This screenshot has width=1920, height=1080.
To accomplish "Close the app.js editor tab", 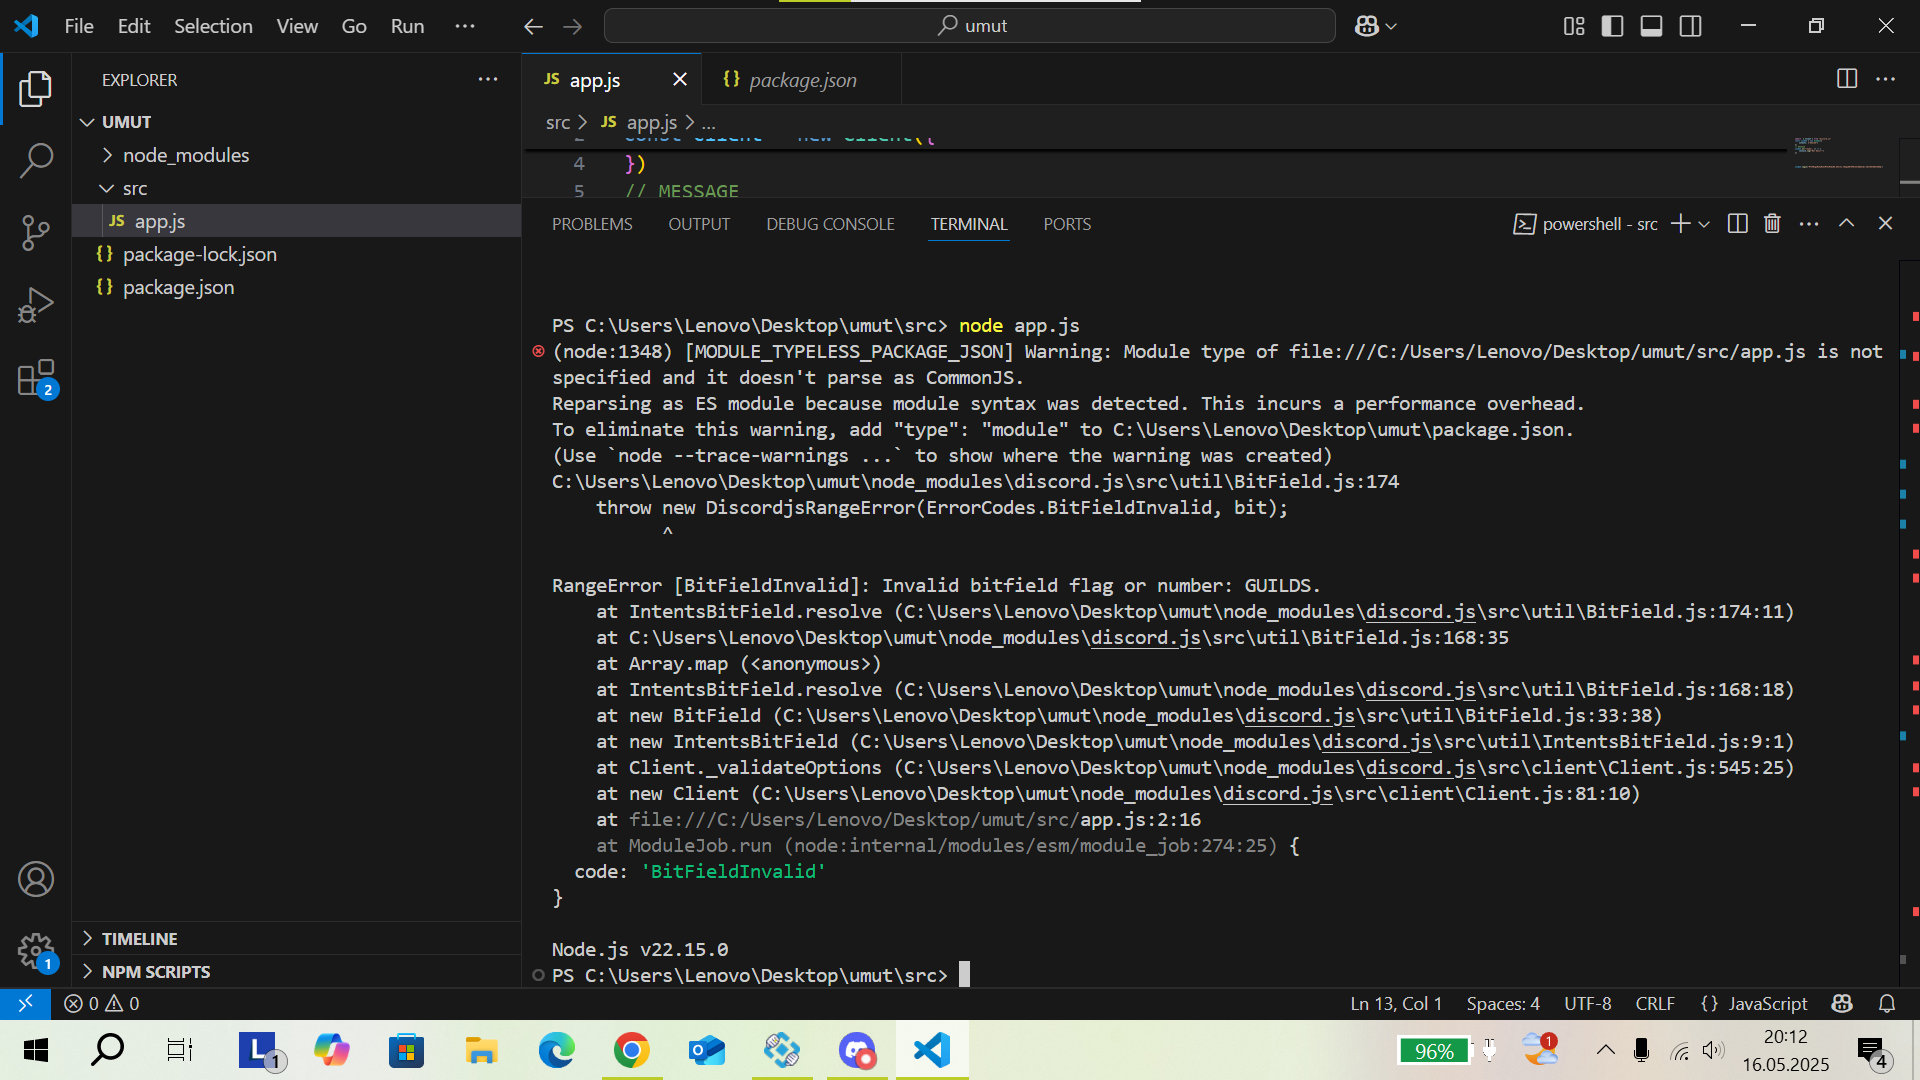I will (680, 79).
